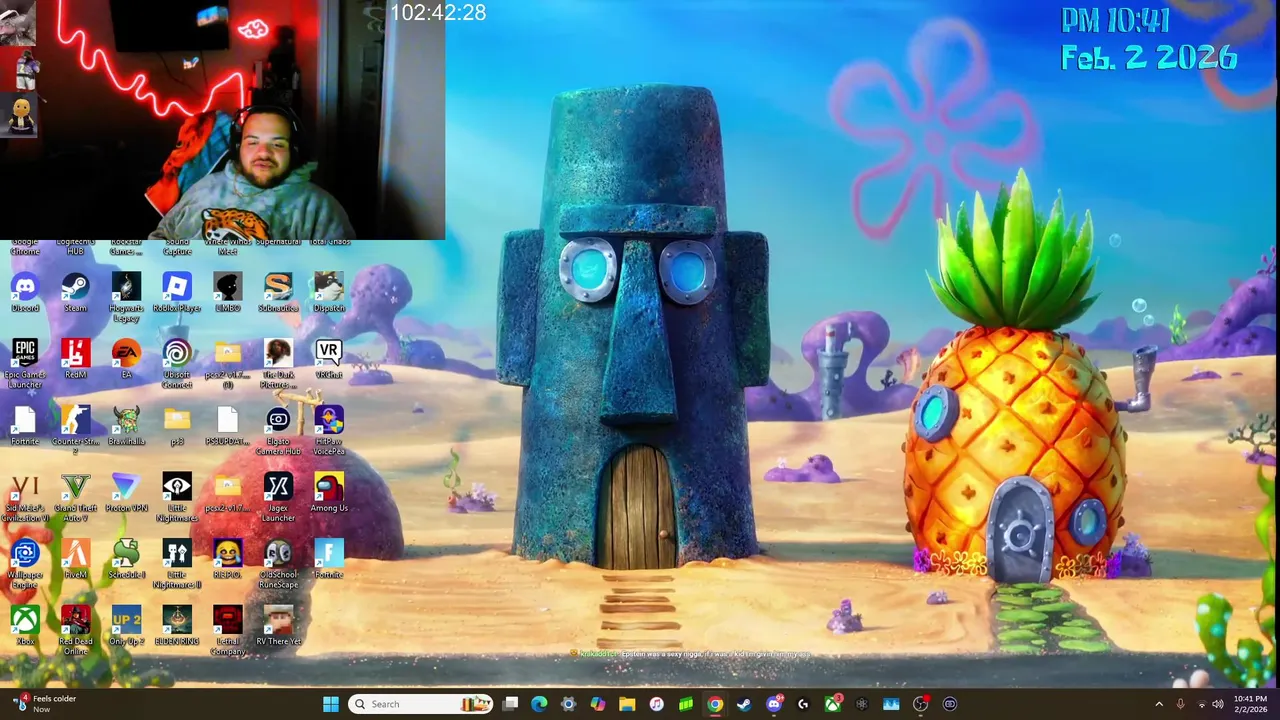The image size is (1280, 720).
Task: Open Settings gear in the taskbar
Action: pyautogui.click(x=568, y=704)
